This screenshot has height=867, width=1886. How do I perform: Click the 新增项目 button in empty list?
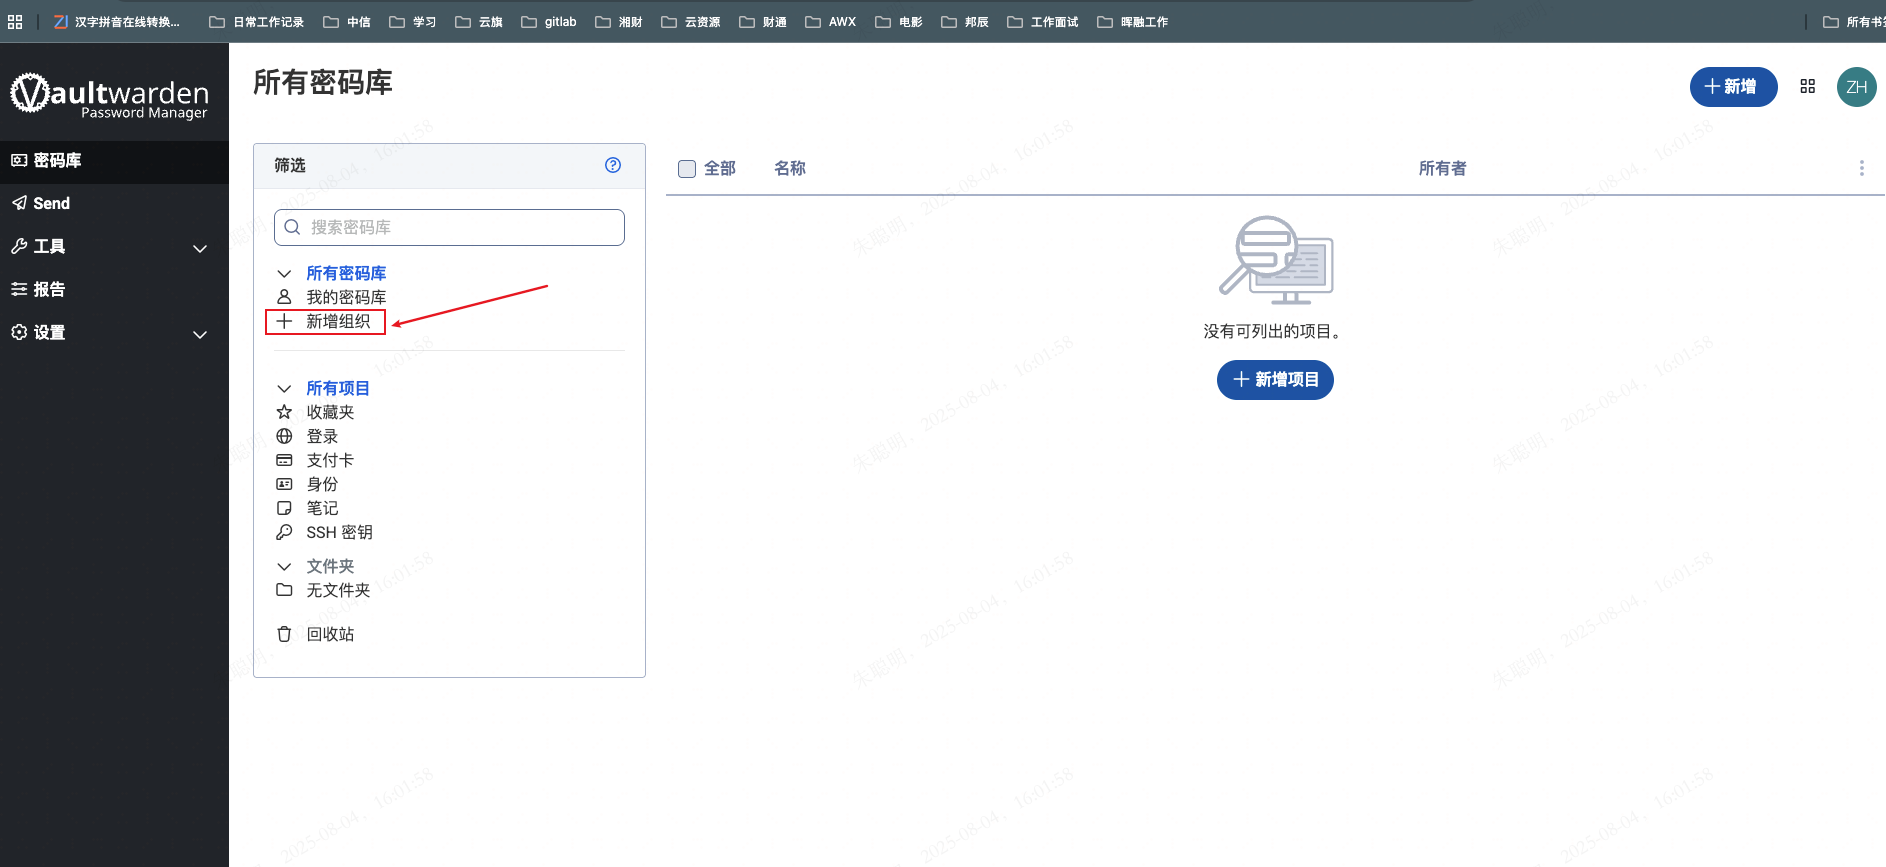(1275, 380)
